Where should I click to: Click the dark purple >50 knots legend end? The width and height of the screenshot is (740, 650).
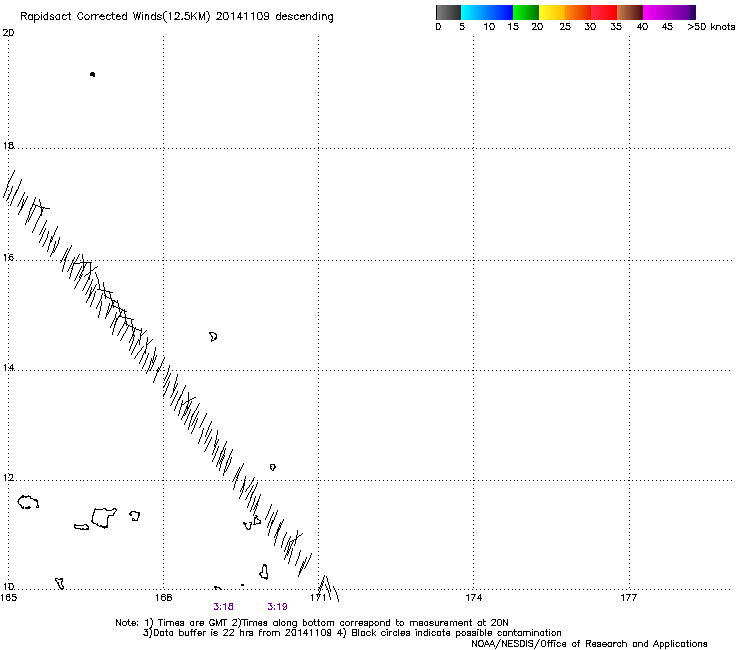click(693, 12)
